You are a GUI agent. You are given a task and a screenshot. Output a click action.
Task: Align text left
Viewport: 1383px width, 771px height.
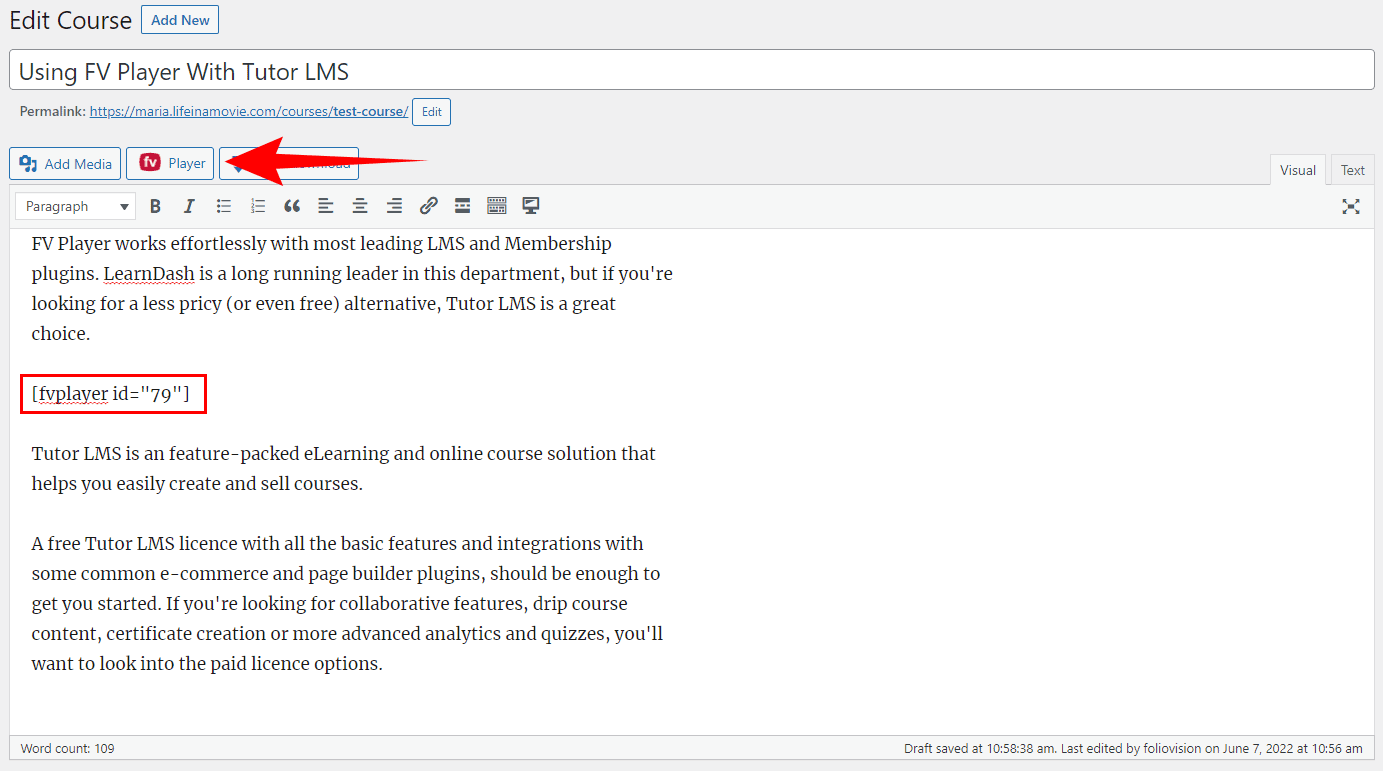[326, 206]
